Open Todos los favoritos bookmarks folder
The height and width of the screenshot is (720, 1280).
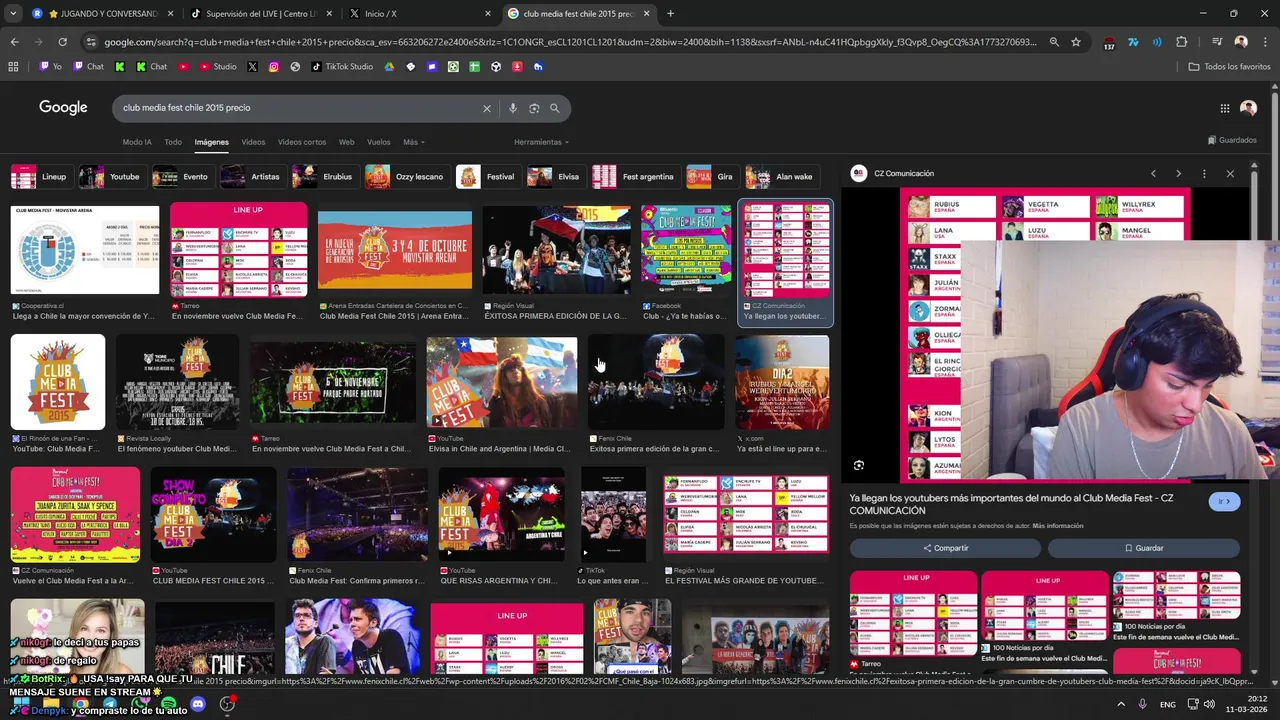(x=1230, y=67)
